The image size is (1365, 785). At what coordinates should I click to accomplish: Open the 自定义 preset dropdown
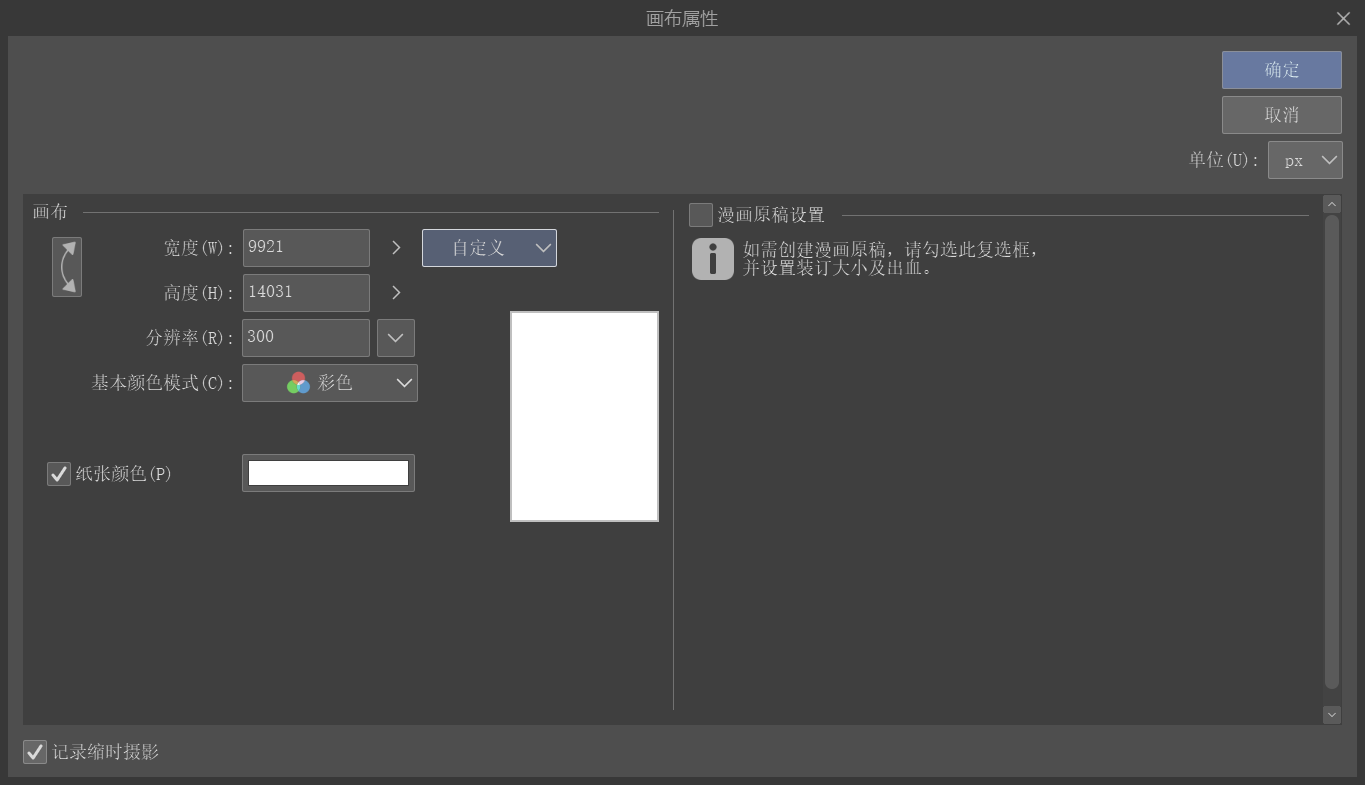pos(489,248)
